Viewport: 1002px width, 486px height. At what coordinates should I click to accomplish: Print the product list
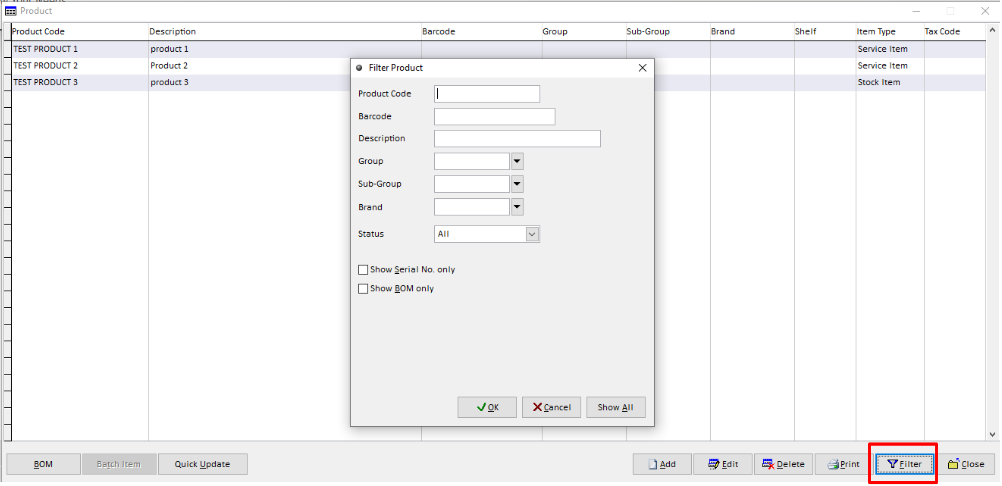tap(844, 464)
